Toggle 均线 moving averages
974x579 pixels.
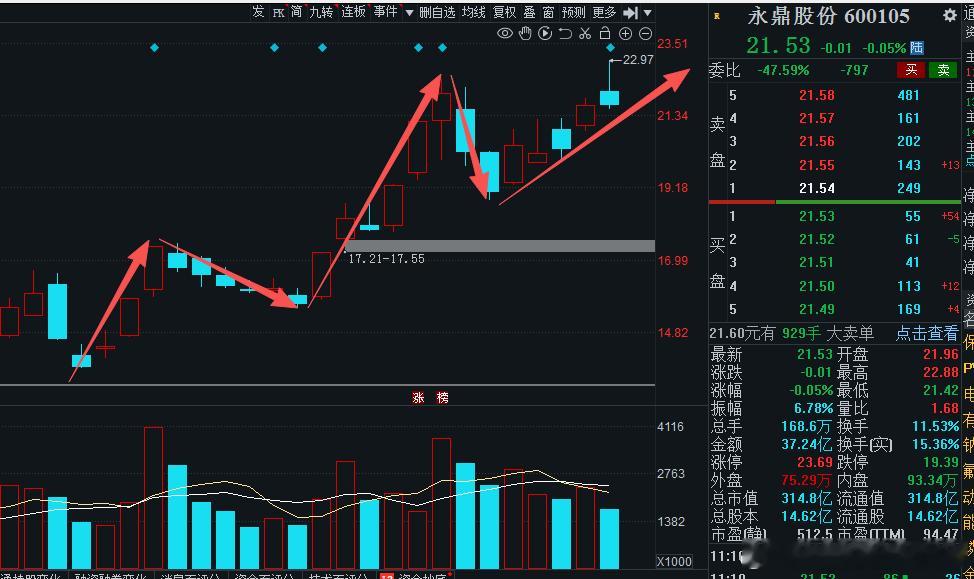coord(473,12)
